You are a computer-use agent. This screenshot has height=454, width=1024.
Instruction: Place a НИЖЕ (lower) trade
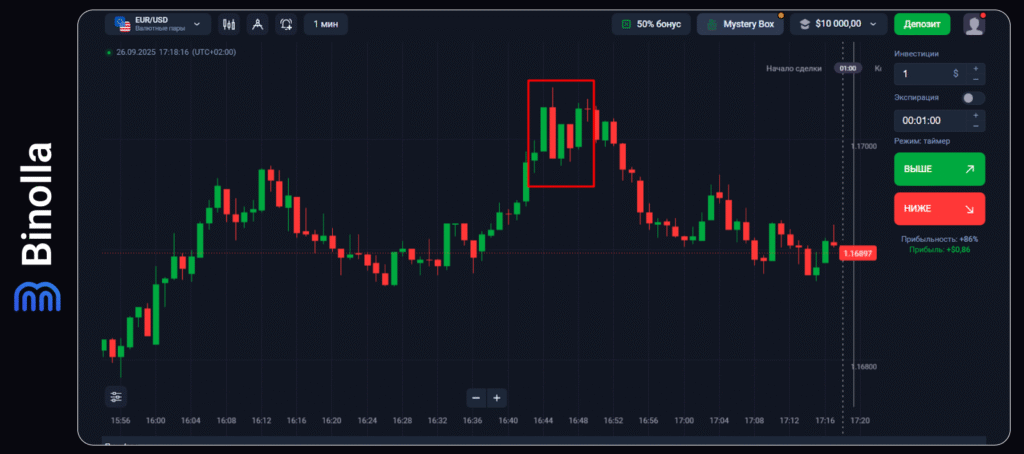[x=939, y=209]
